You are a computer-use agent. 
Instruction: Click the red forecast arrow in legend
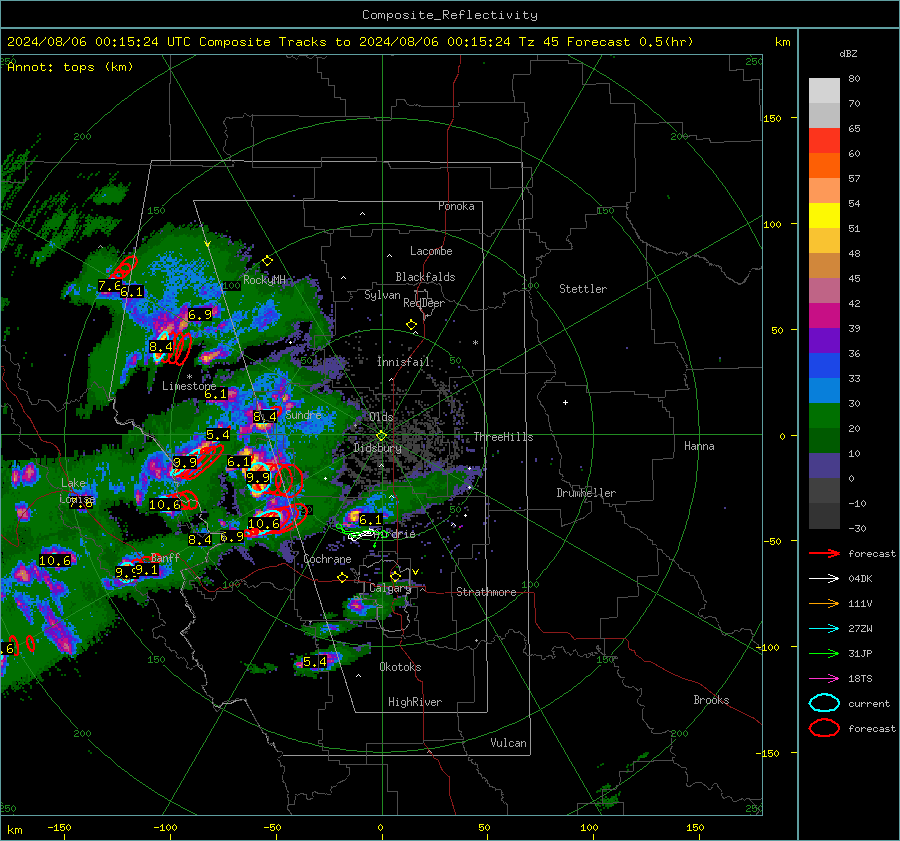point(824,553)
